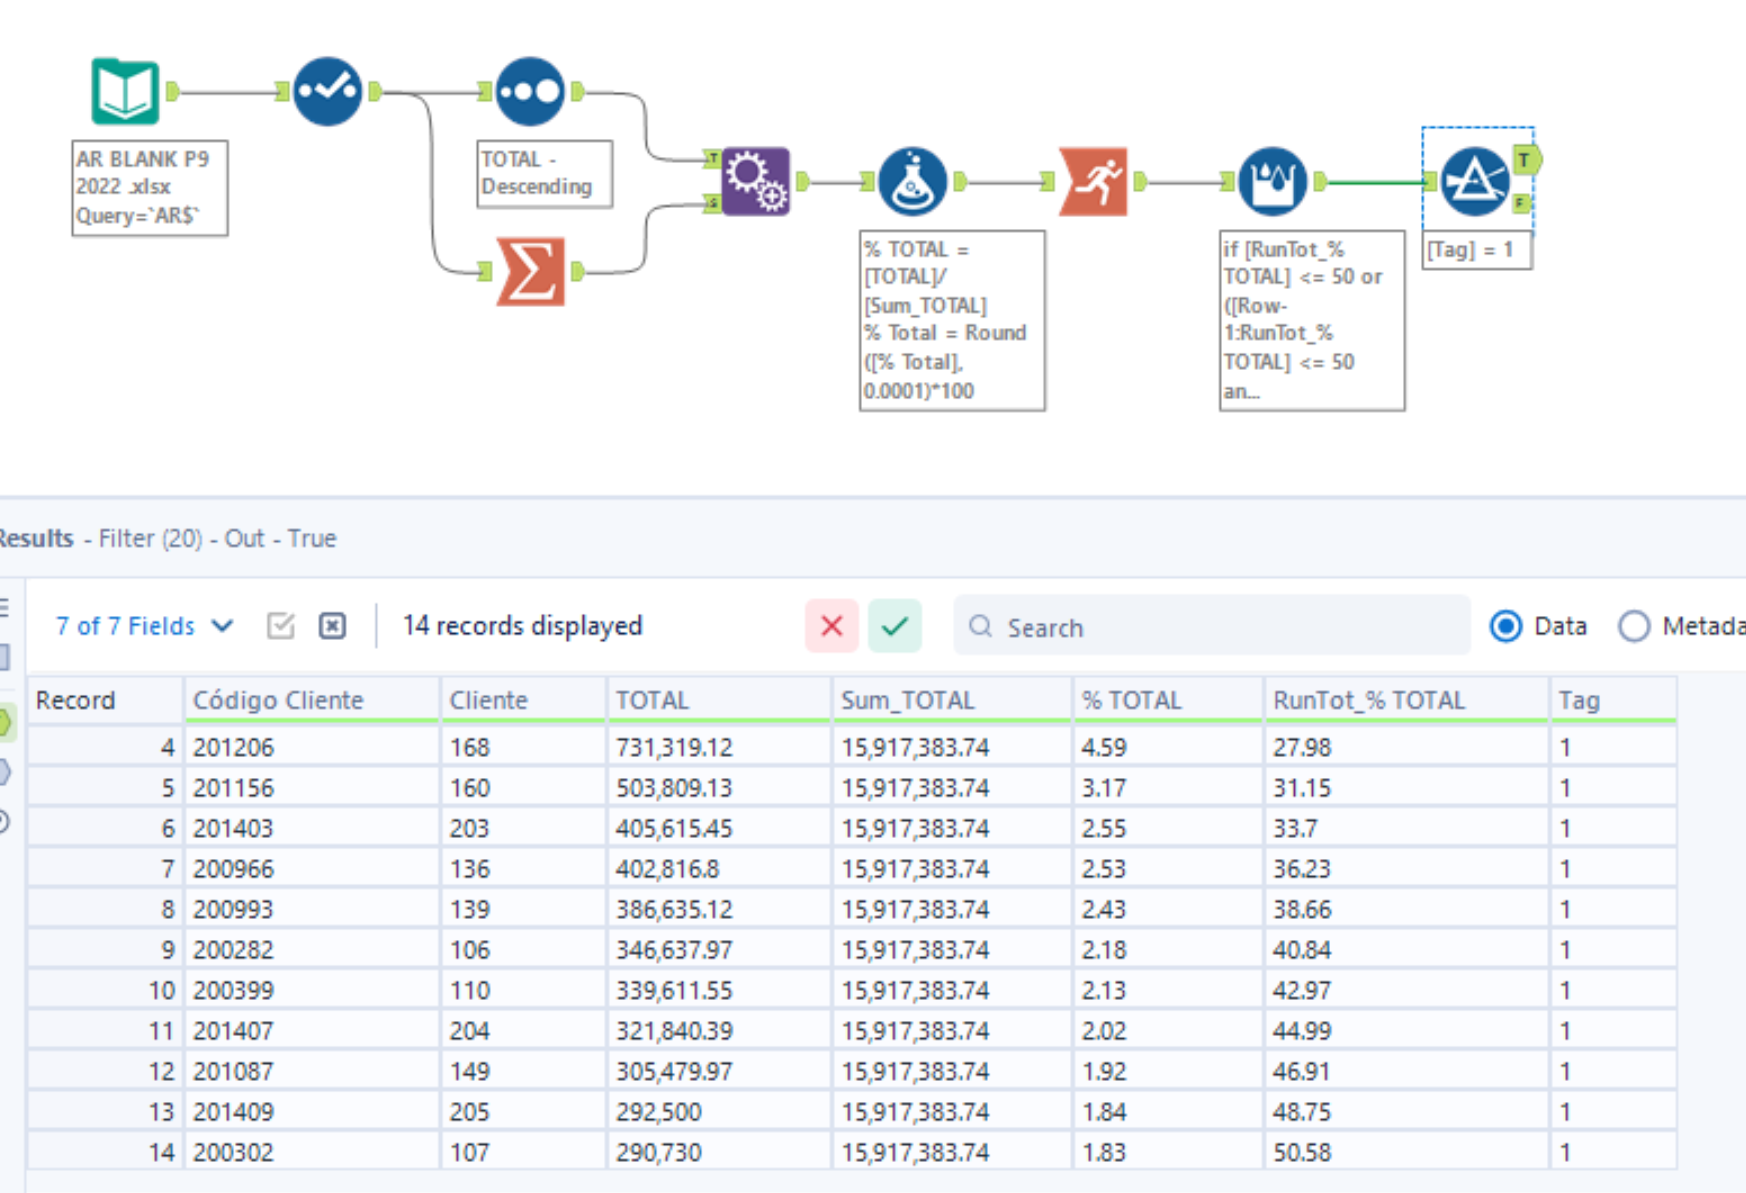
Task: Click the red X data quality button
Action: pos(831,626)
